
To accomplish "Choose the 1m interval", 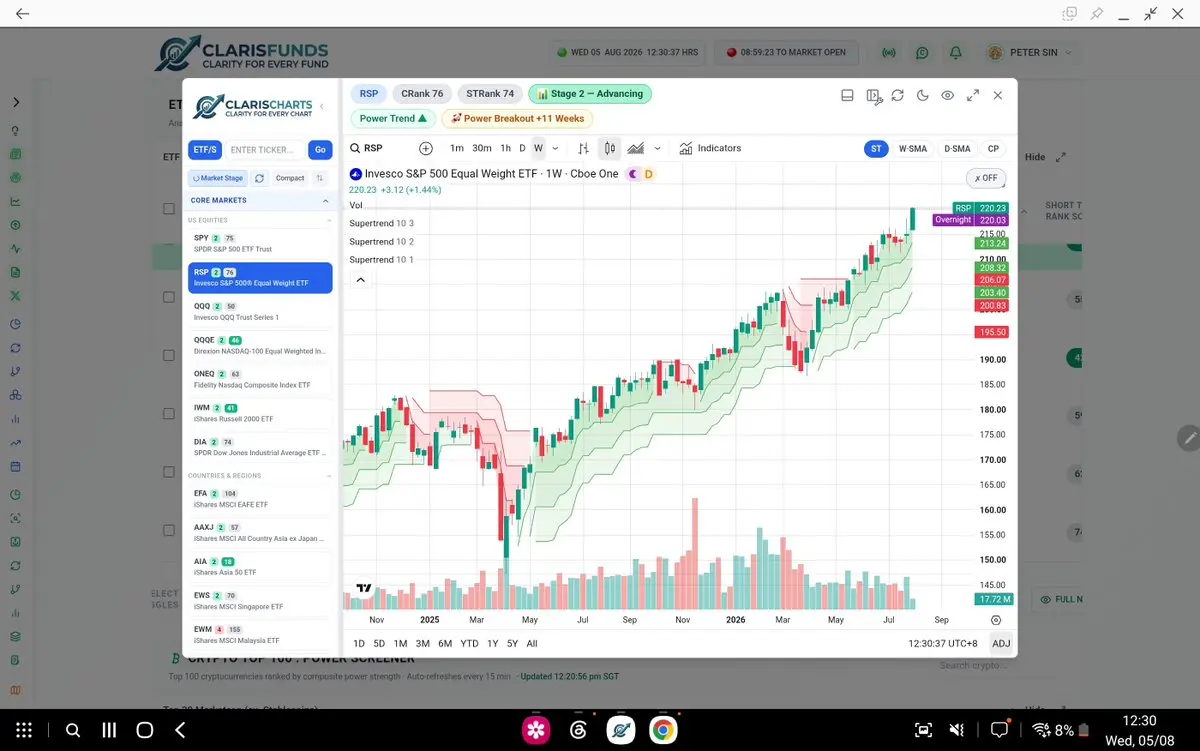I will [x=457, y=148].
